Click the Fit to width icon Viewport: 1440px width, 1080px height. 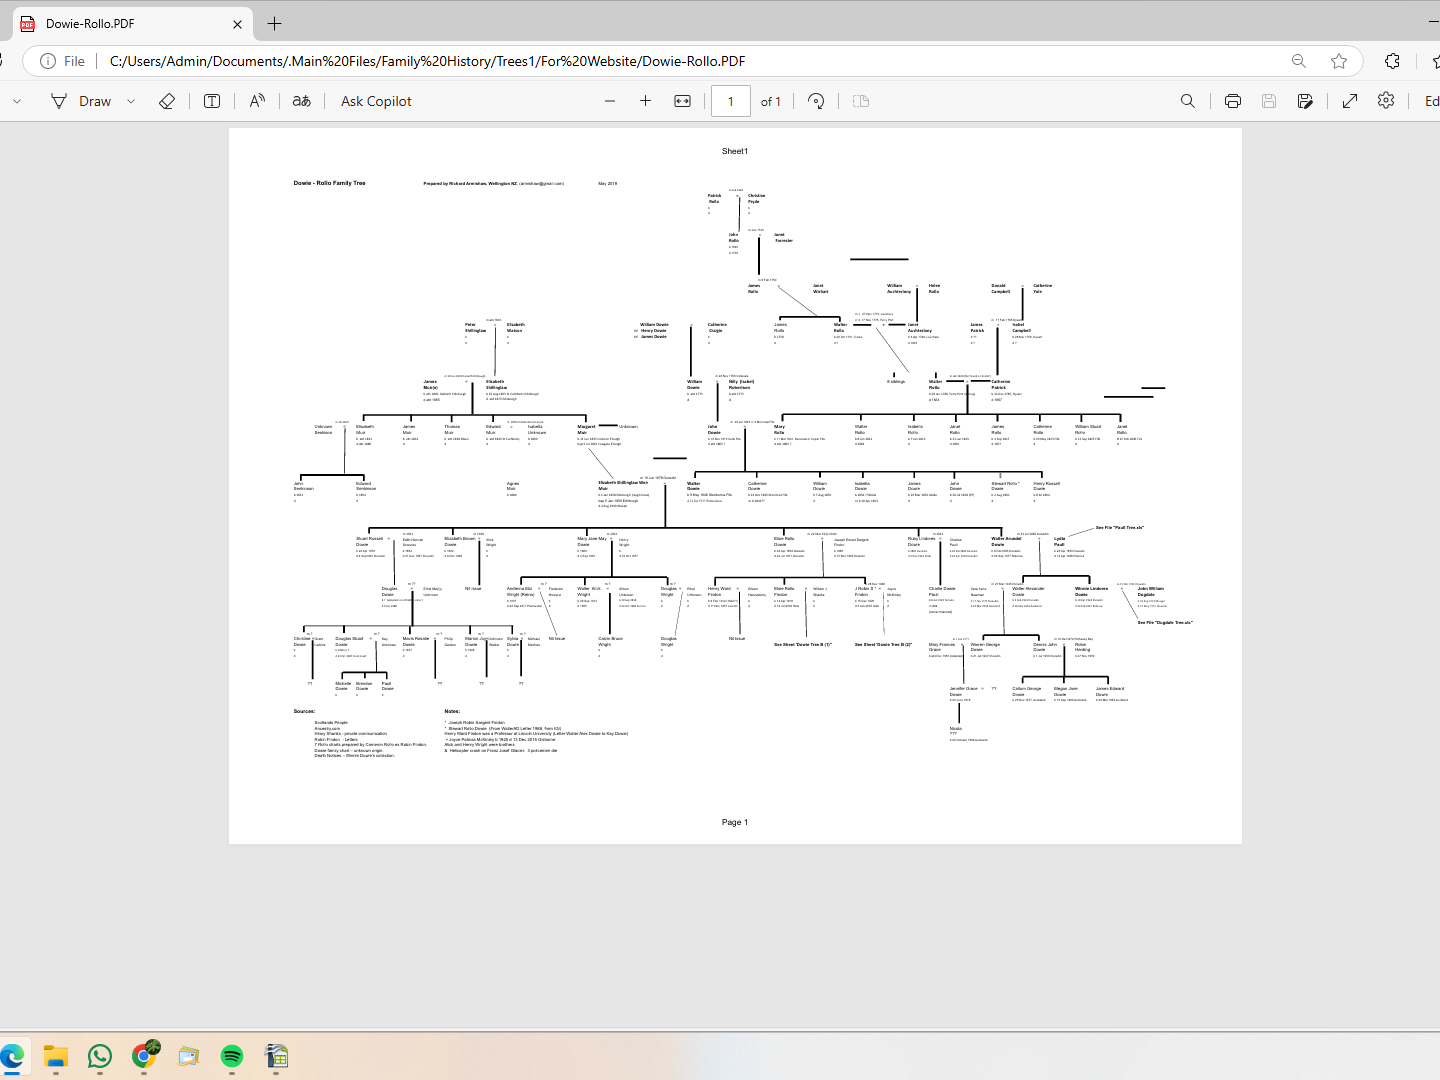click(683, 101)
